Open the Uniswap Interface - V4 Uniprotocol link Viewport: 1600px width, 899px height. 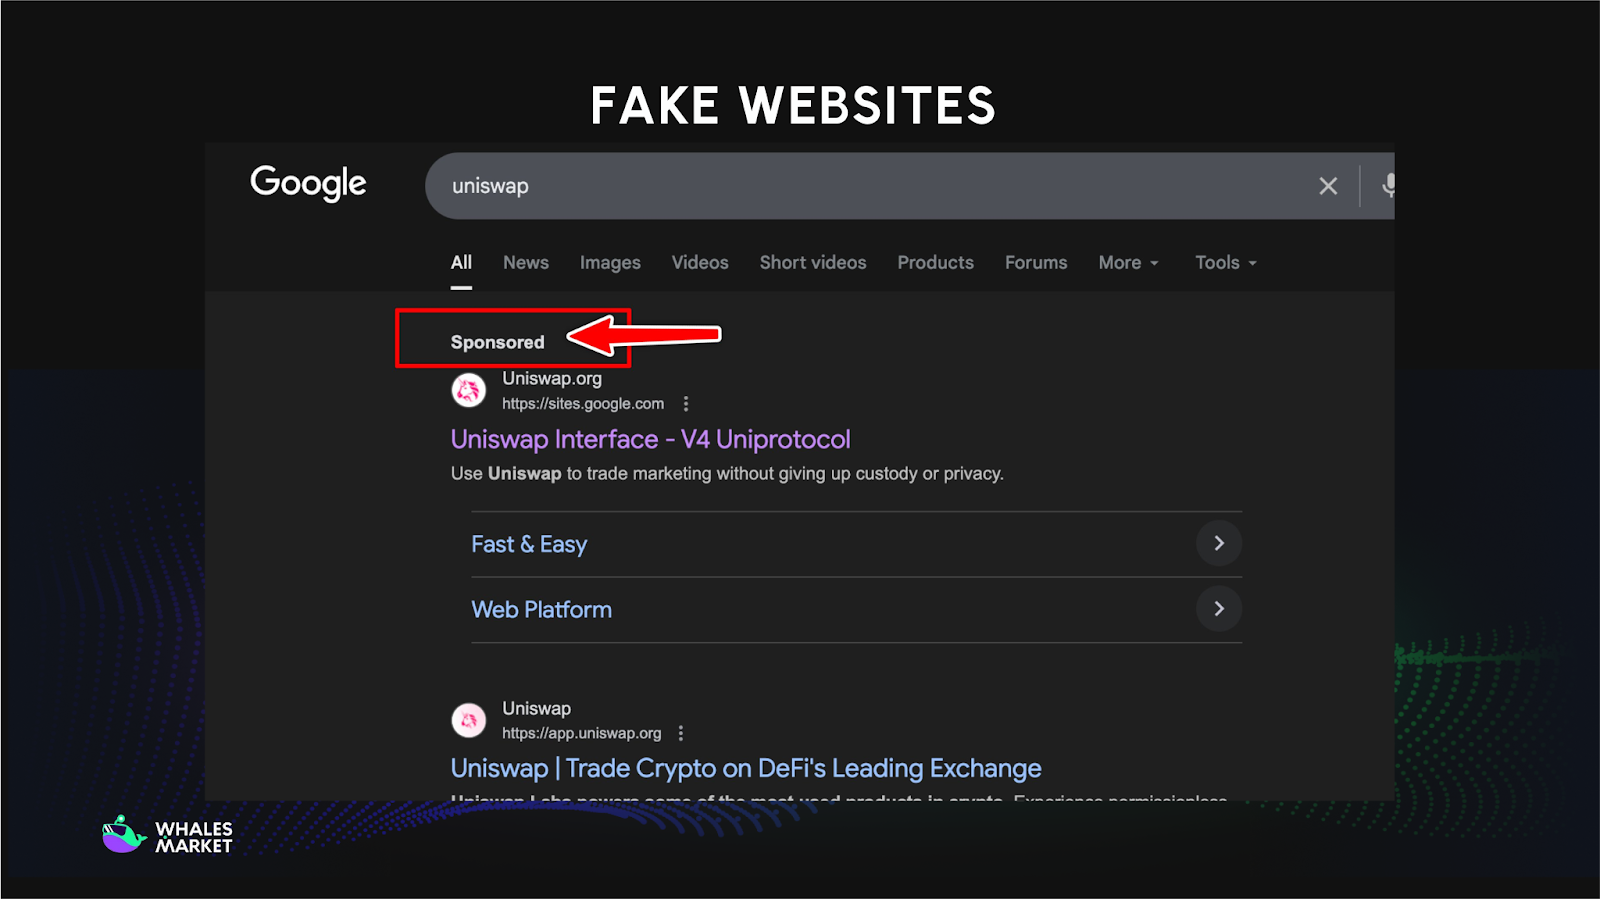(649, 438)
